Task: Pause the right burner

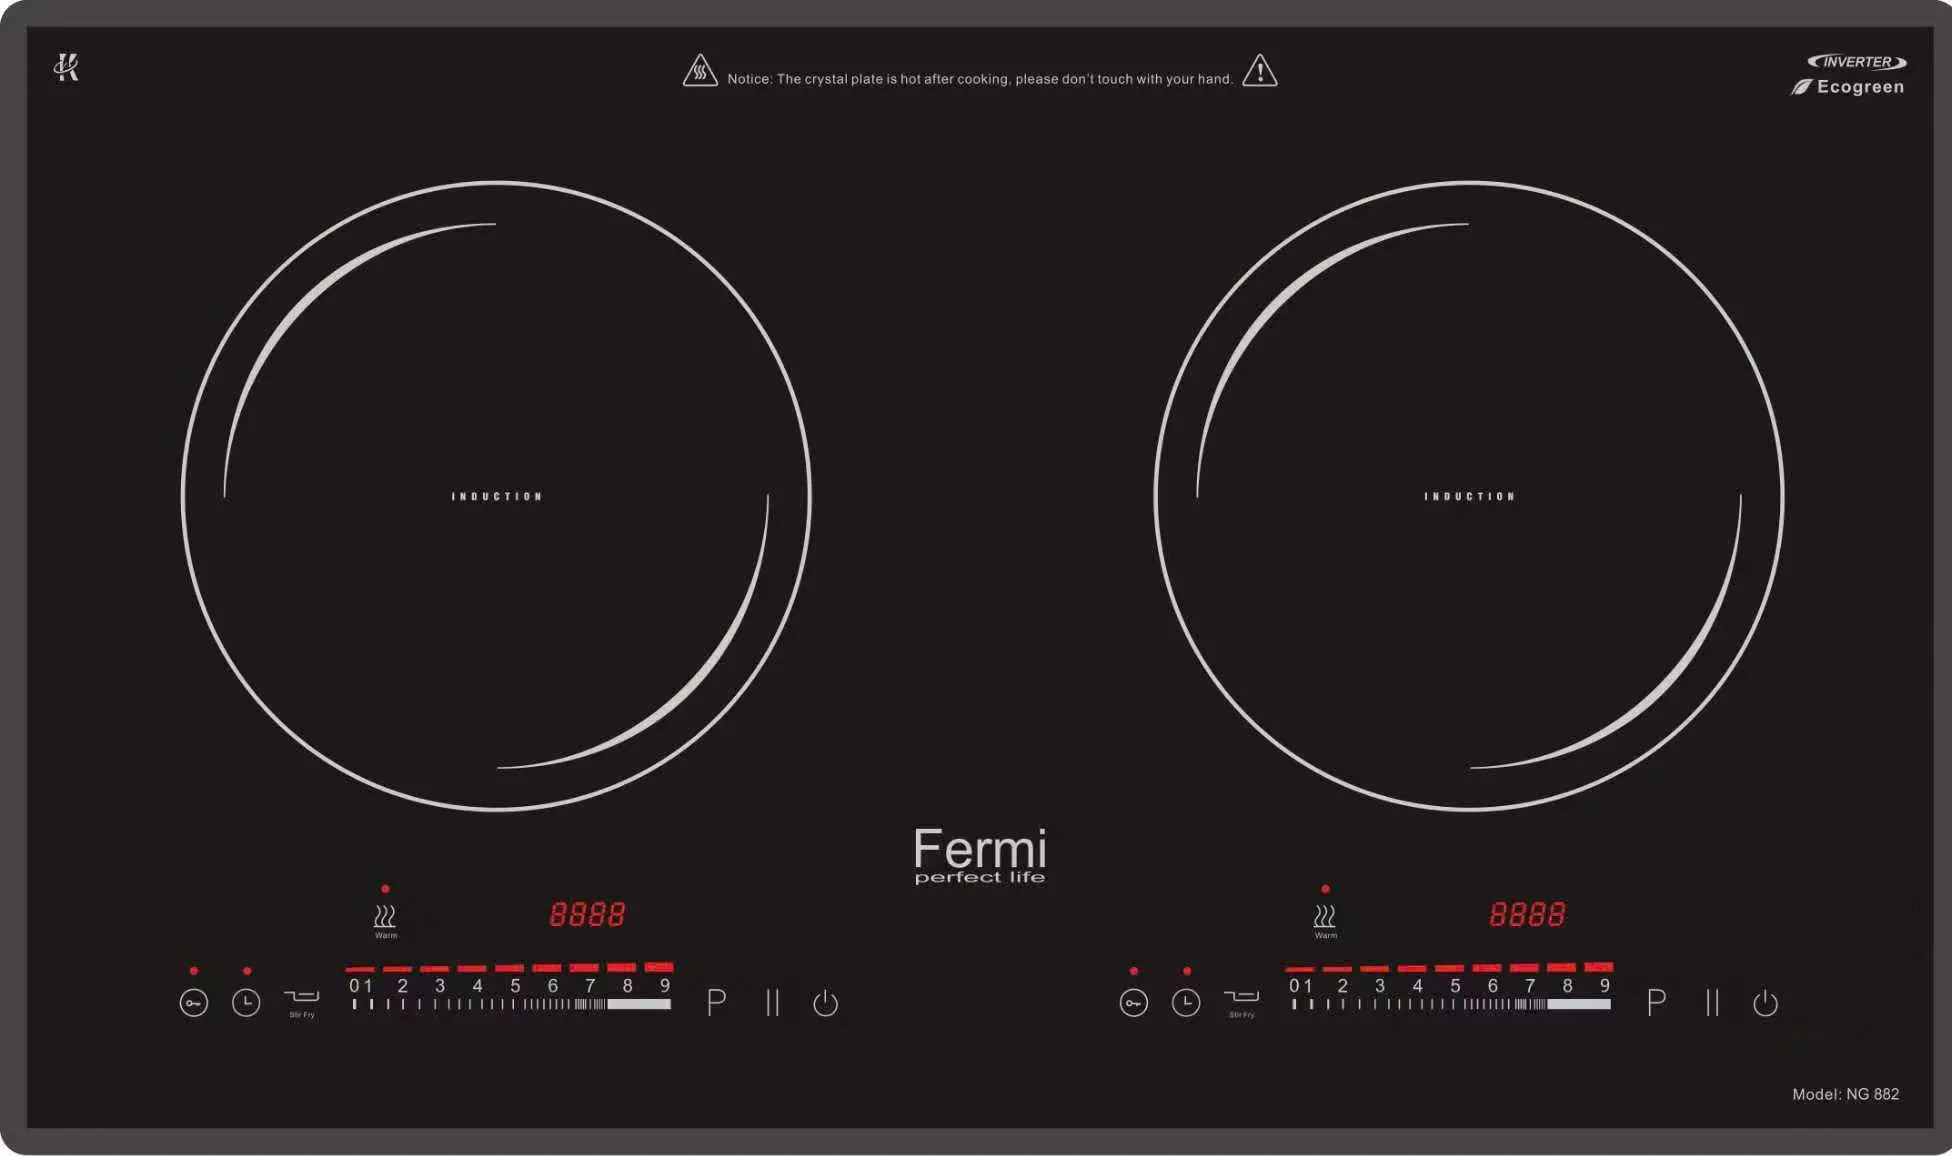Action: 1712,1002
